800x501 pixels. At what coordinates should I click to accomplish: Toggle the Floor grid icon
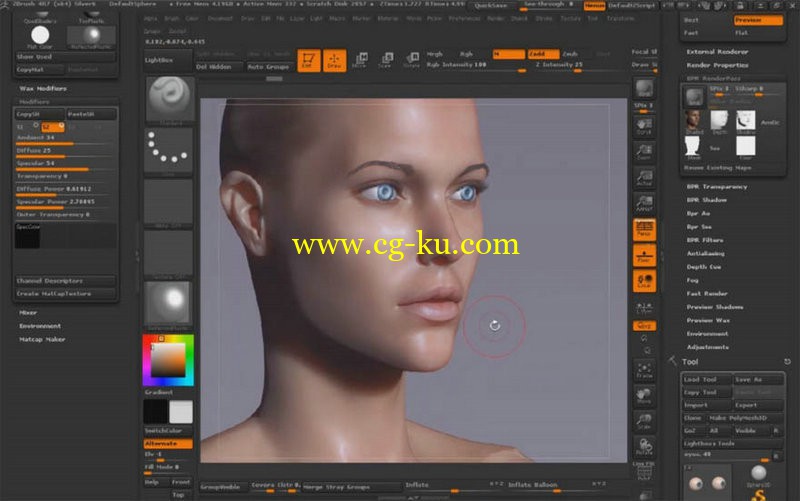644,255
